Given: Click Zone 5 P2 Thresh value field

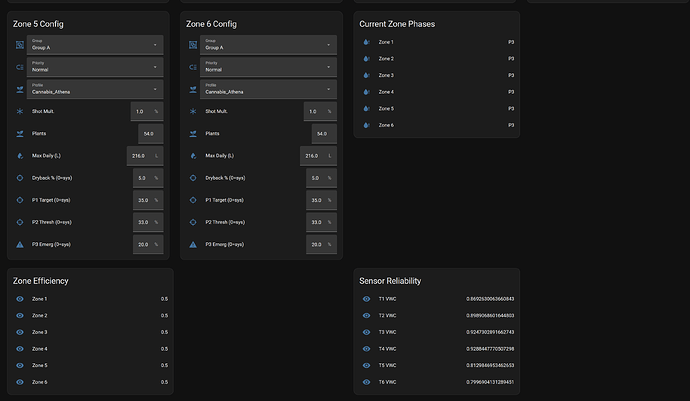Looking at the screenshot, I should click(x=148, y=222).
